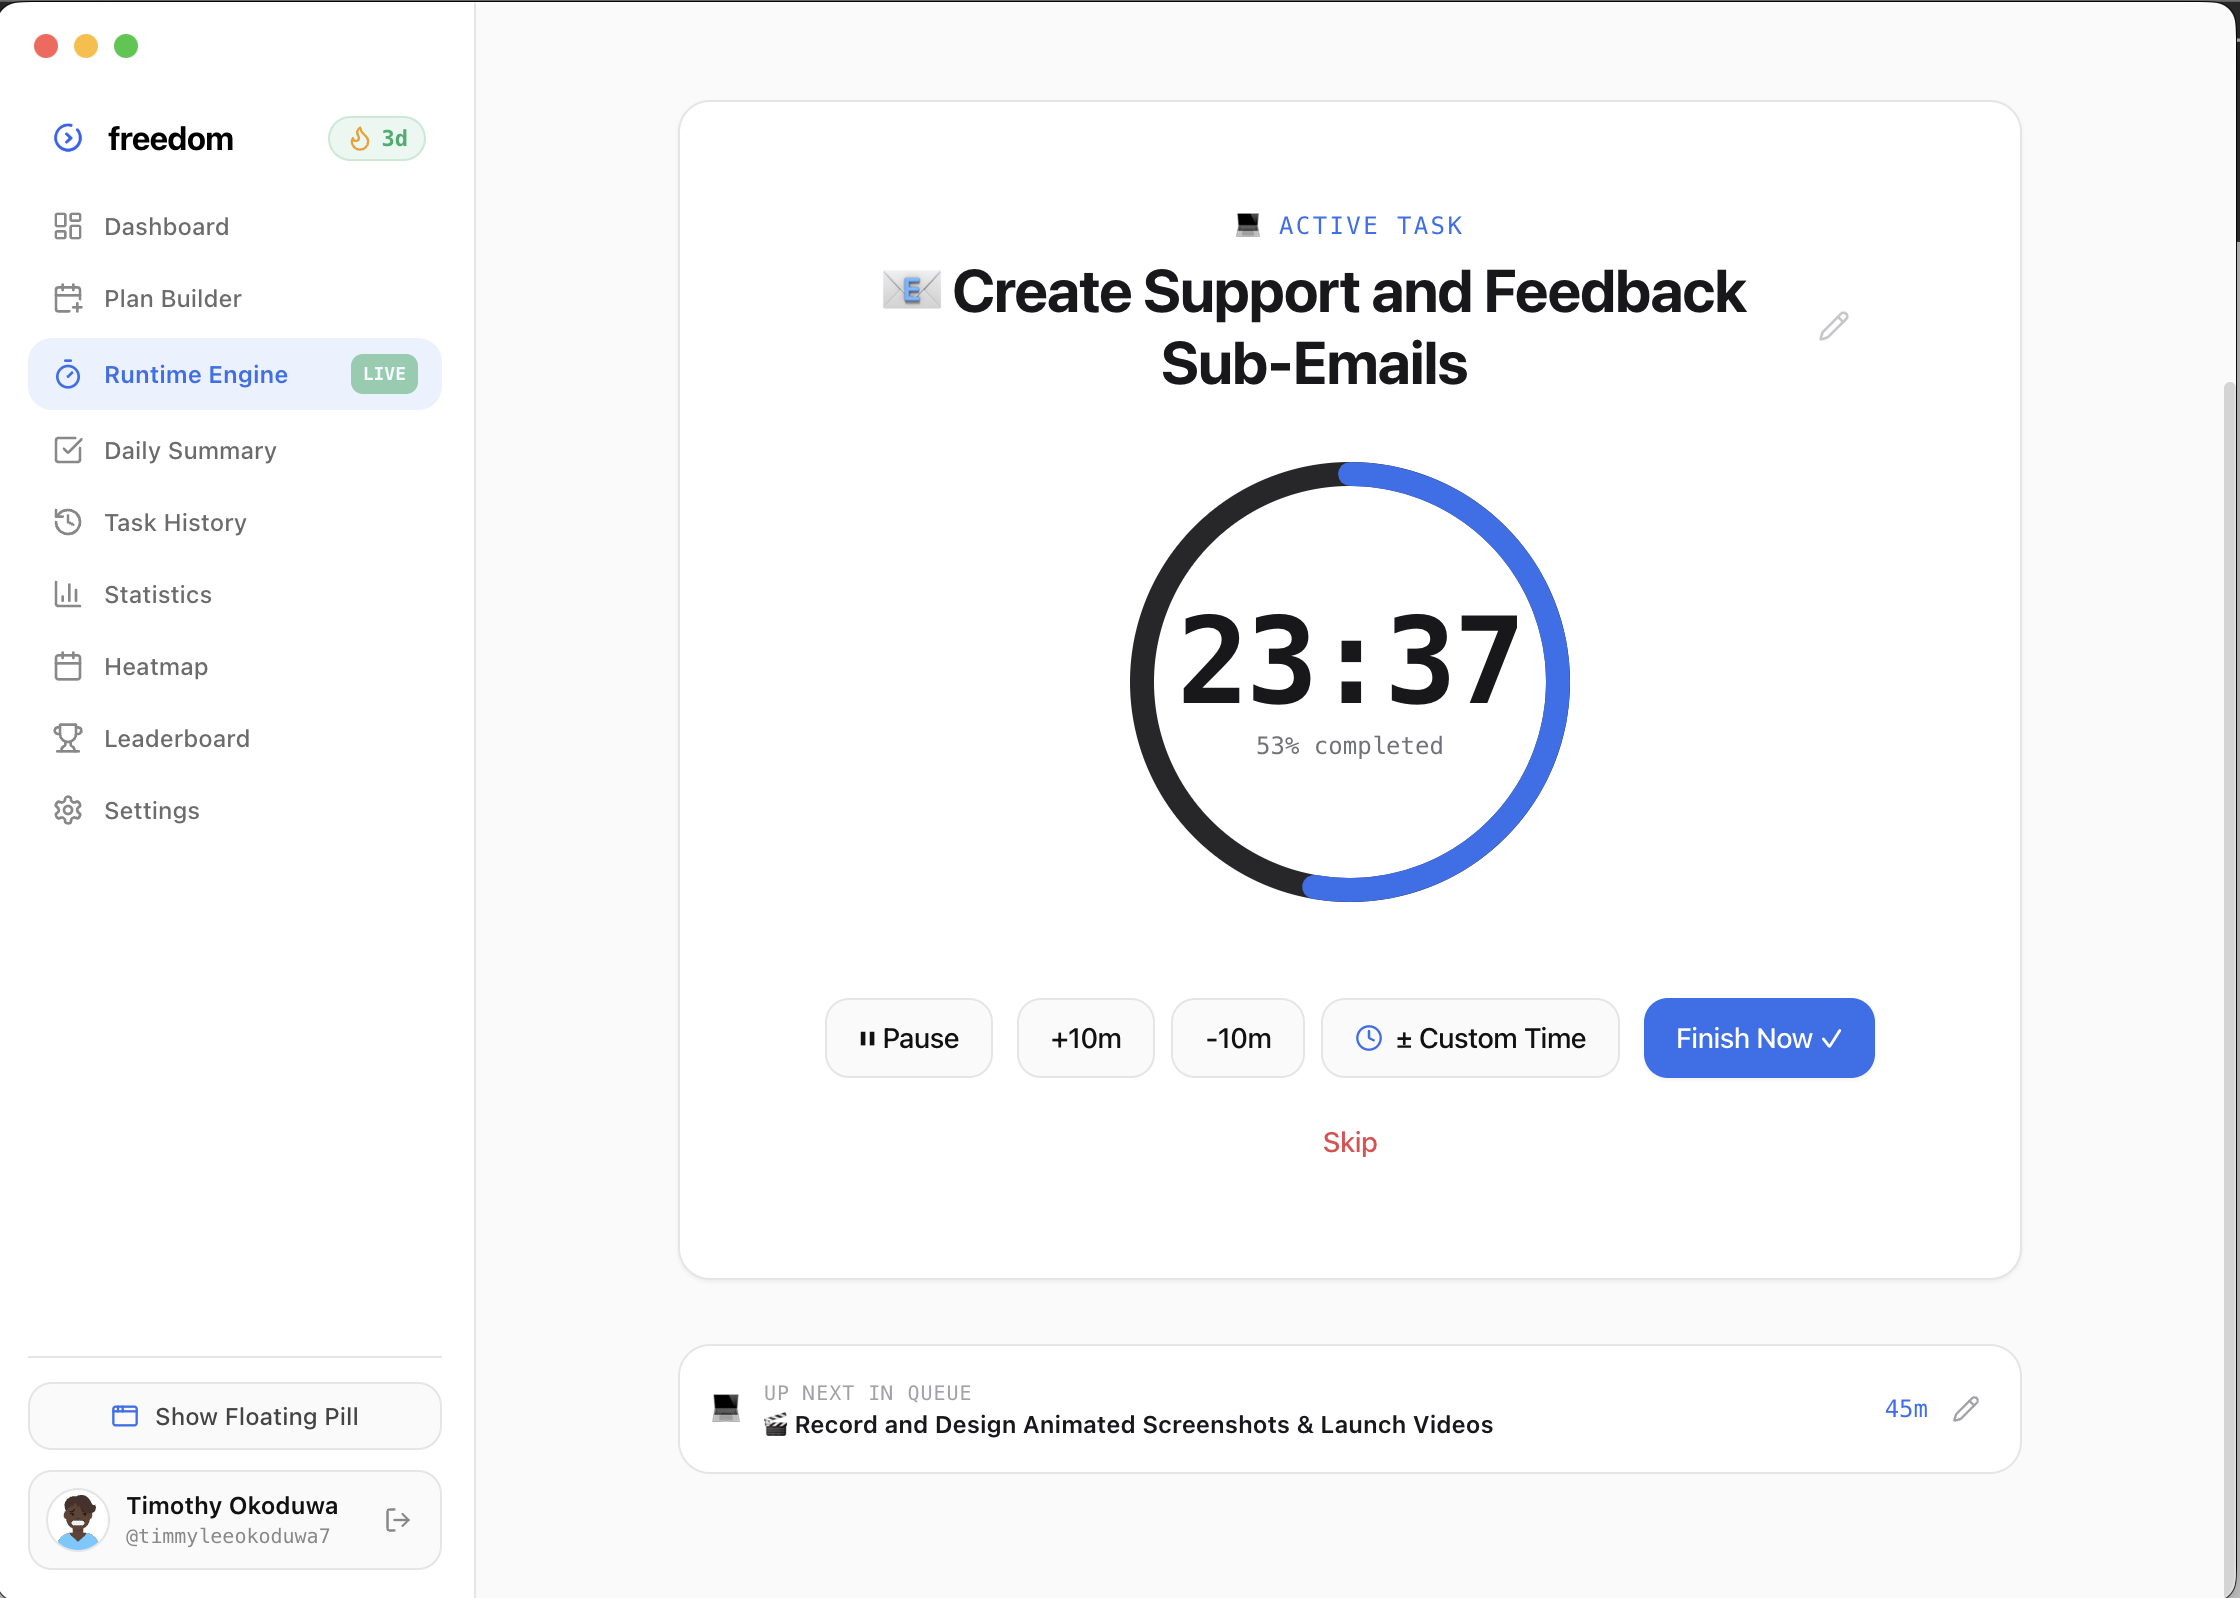Click Finish Now to complete task
Viewport: 2240px width, 1598px height.
[x=1759, y=1038]
